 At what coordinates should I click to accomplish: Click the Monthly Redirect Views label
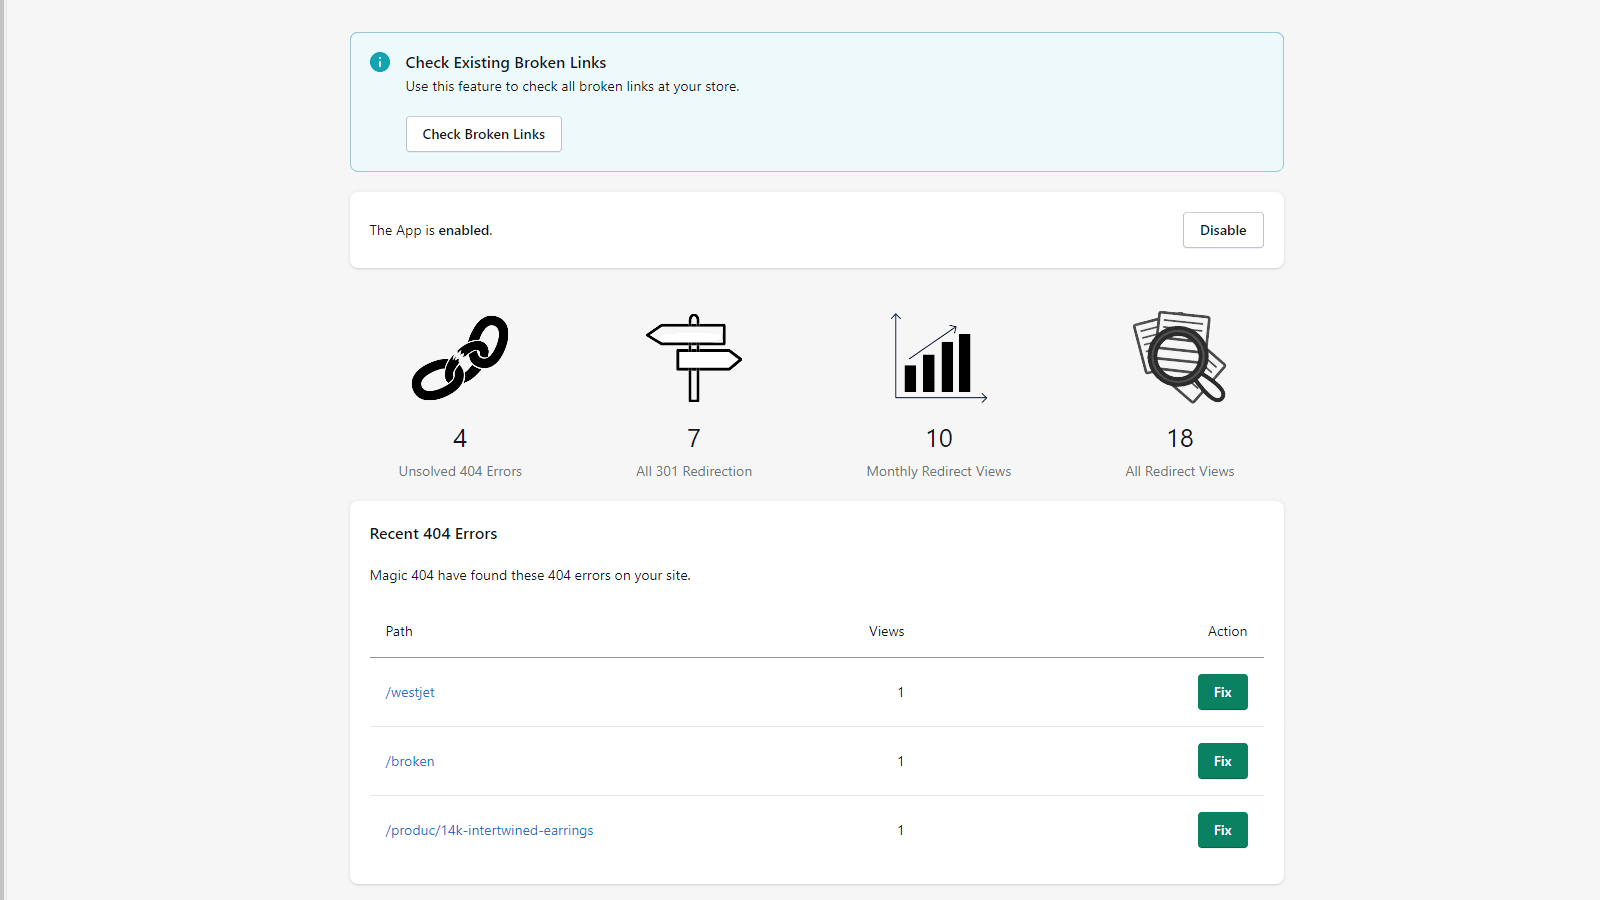(939, 471)
